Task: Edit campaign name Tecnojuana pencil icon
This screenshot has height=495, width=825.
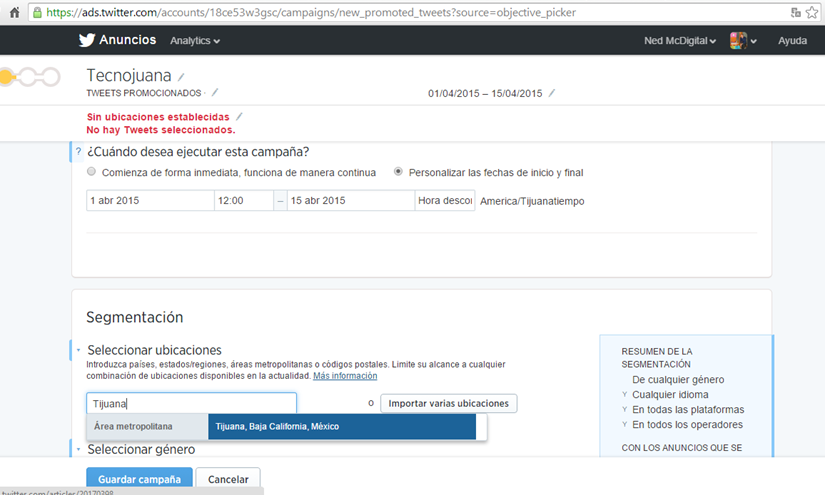Action: (x=181, y=77)
